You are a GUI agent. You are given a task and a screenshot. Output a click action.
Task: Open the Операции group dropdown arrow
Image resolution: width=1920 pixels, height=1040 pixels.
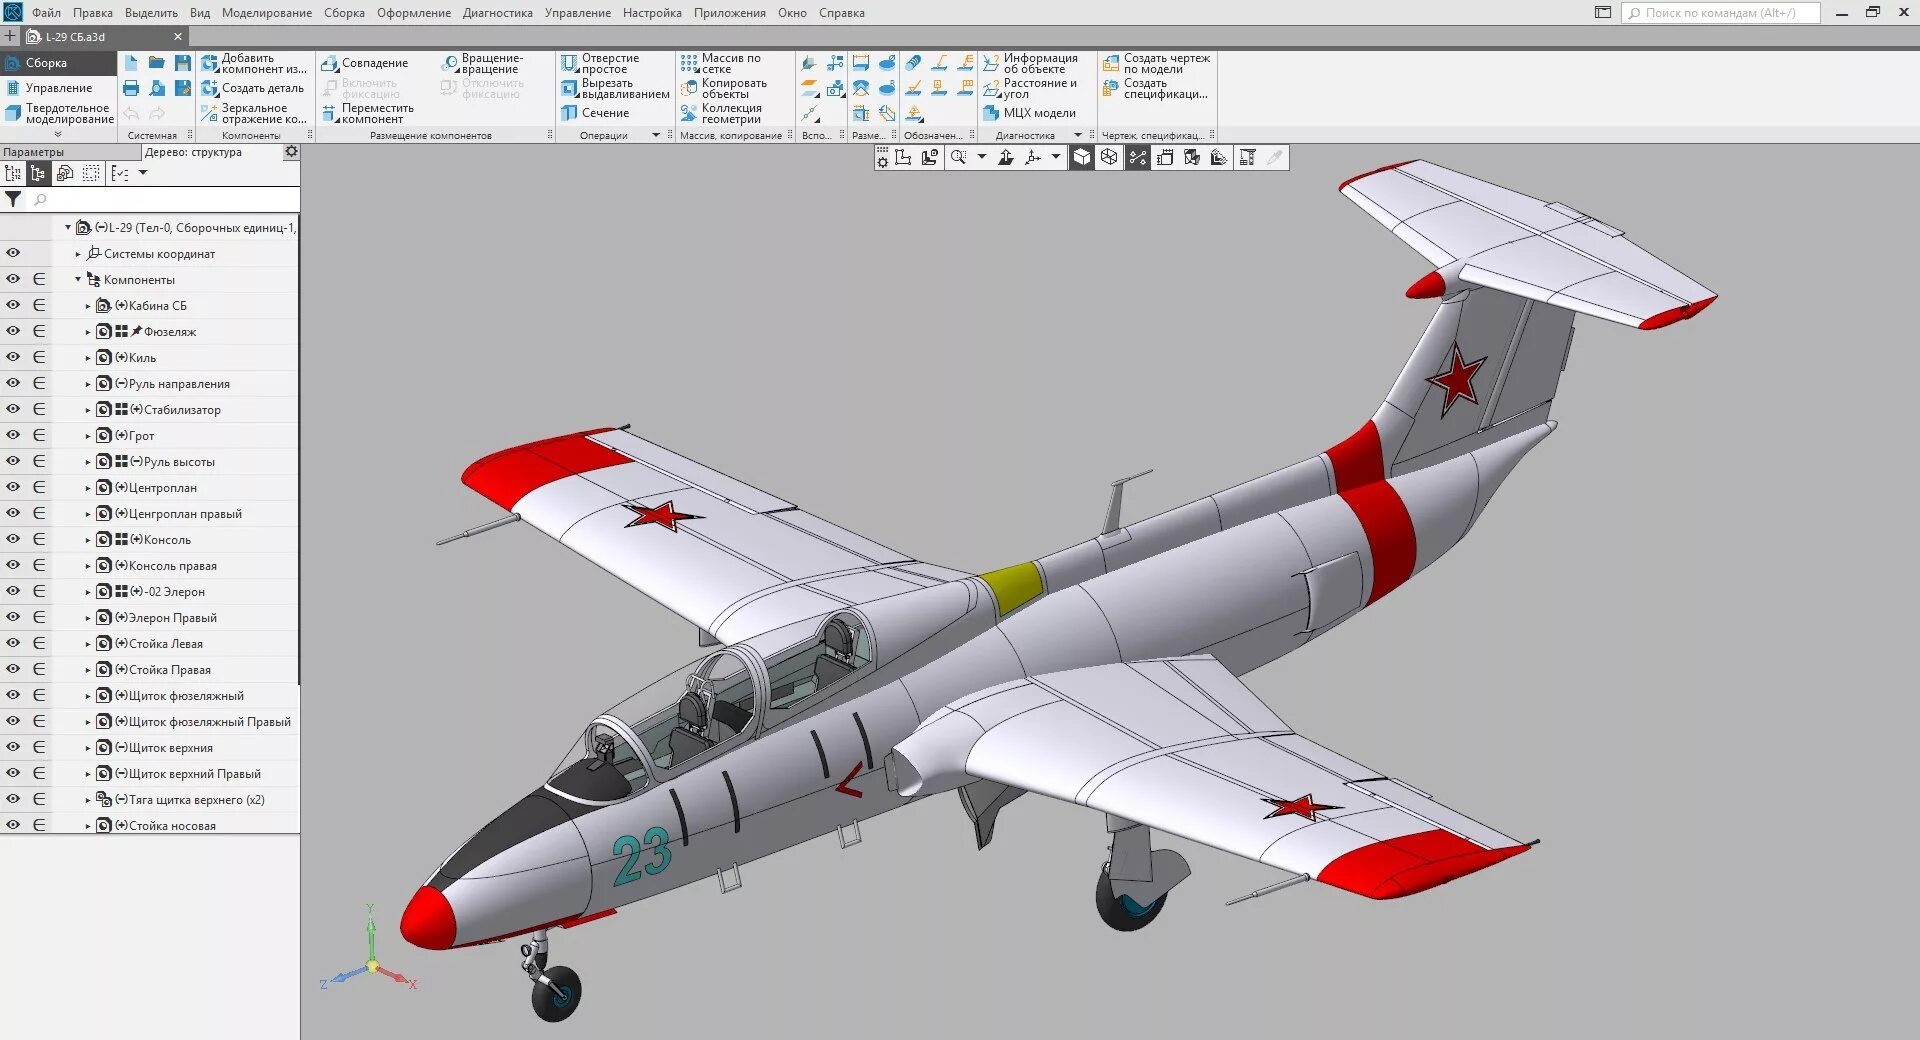click(x=656, y=135)
